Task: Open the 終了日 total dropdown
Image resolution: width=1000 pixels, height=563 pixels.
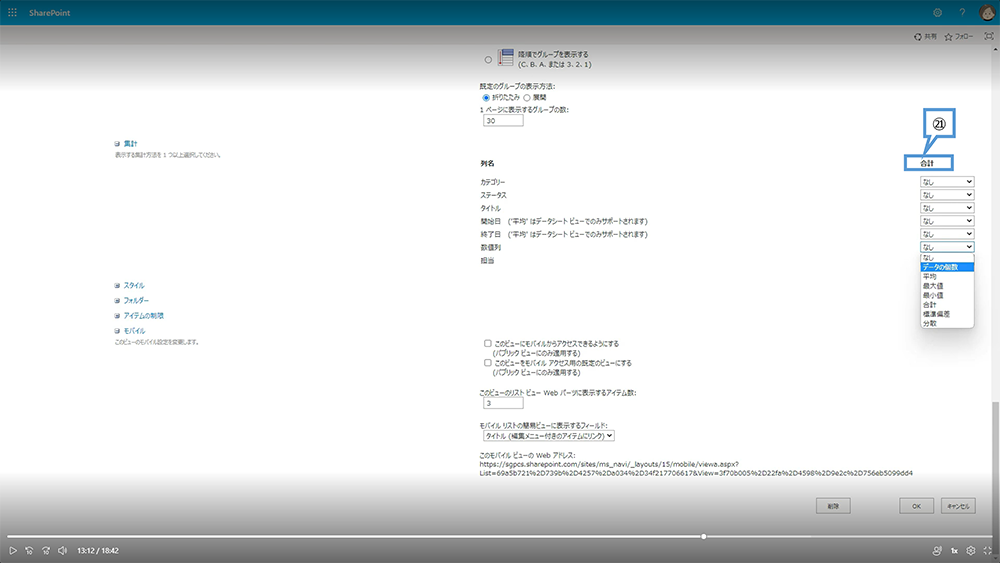Action: [x=947, y=234]
